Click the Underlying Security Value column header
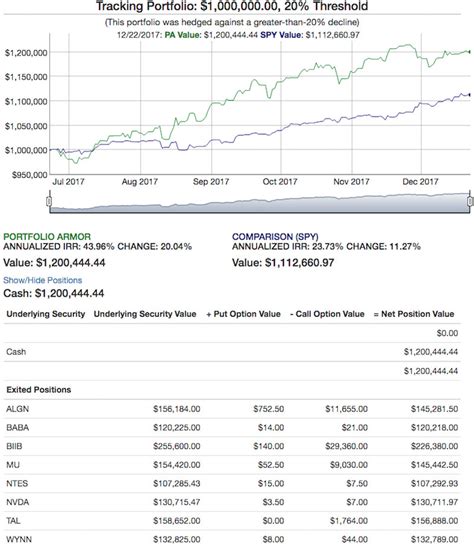Image resolution: width=474 pixels, height=546 pixels. [x=145, y=314]
